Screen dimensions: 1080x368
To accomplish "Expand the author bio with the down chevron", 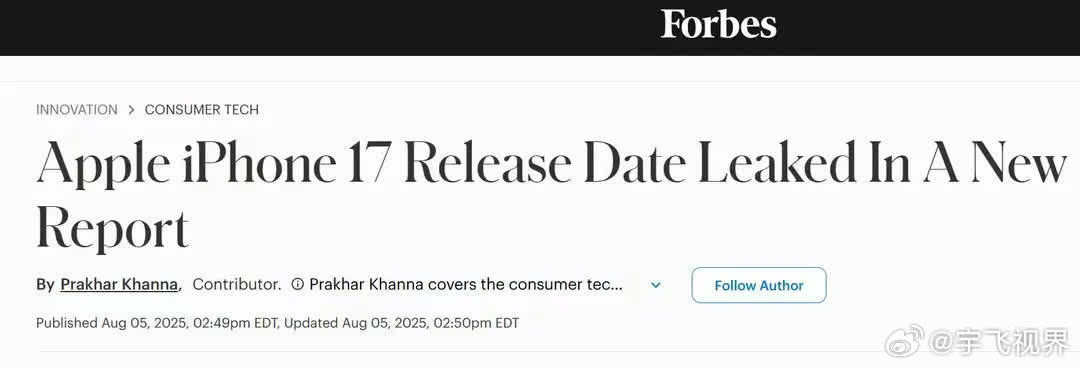I will [656, 285].
